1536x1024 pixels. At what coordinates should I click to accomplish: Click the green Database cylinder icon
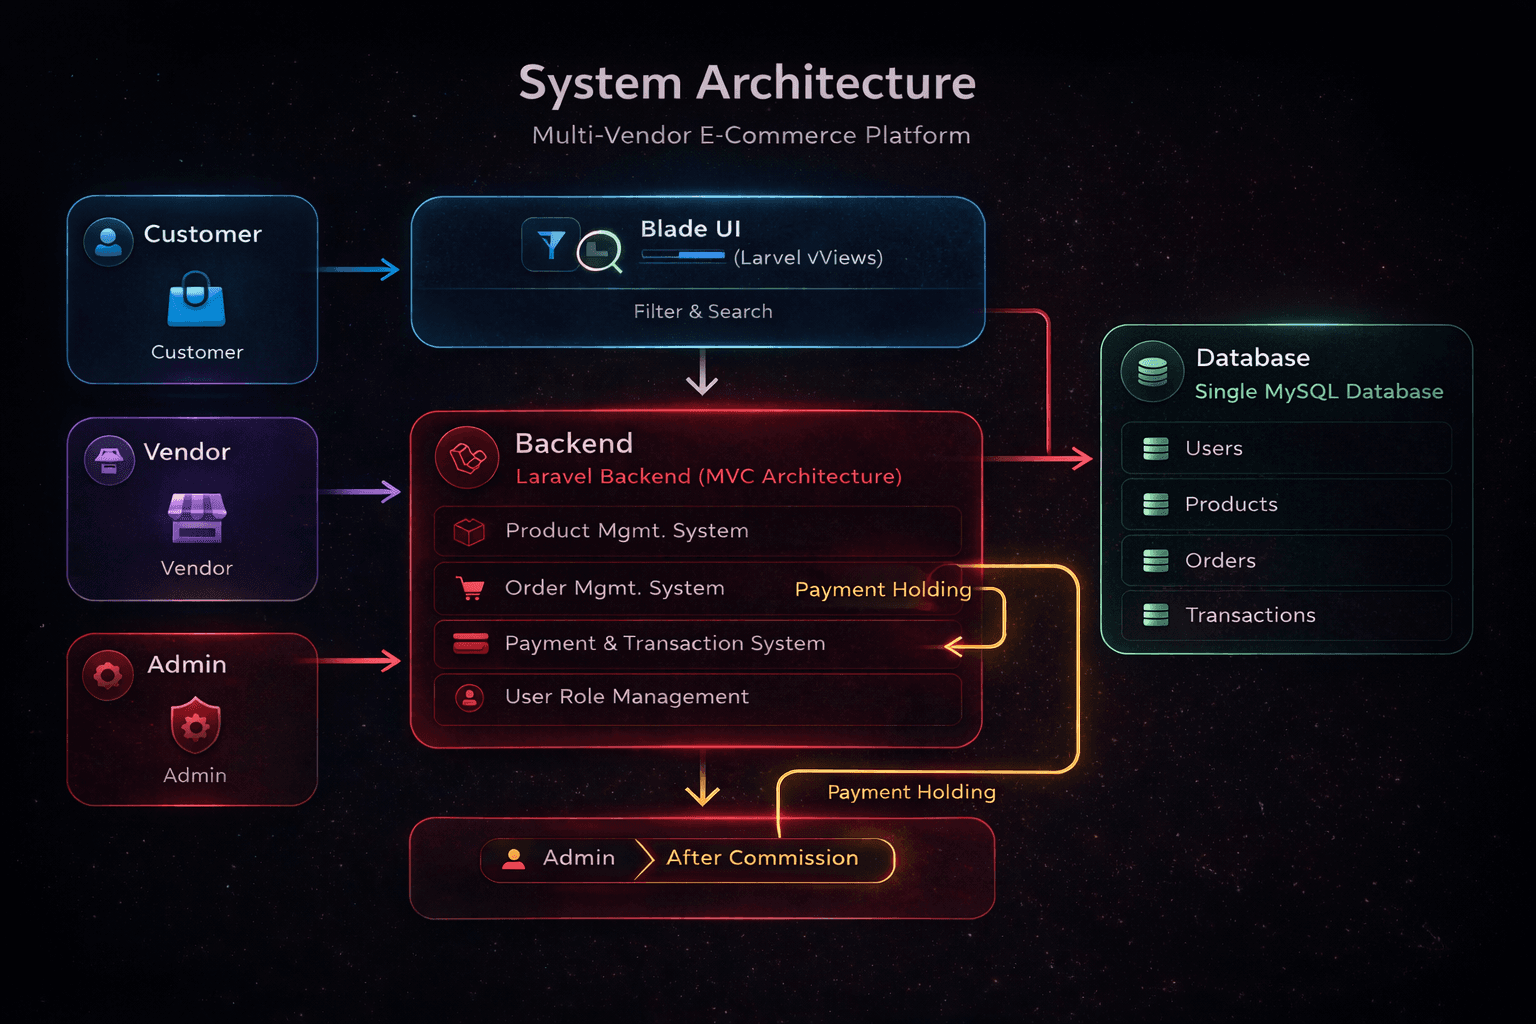click(x=1152, y=372)
